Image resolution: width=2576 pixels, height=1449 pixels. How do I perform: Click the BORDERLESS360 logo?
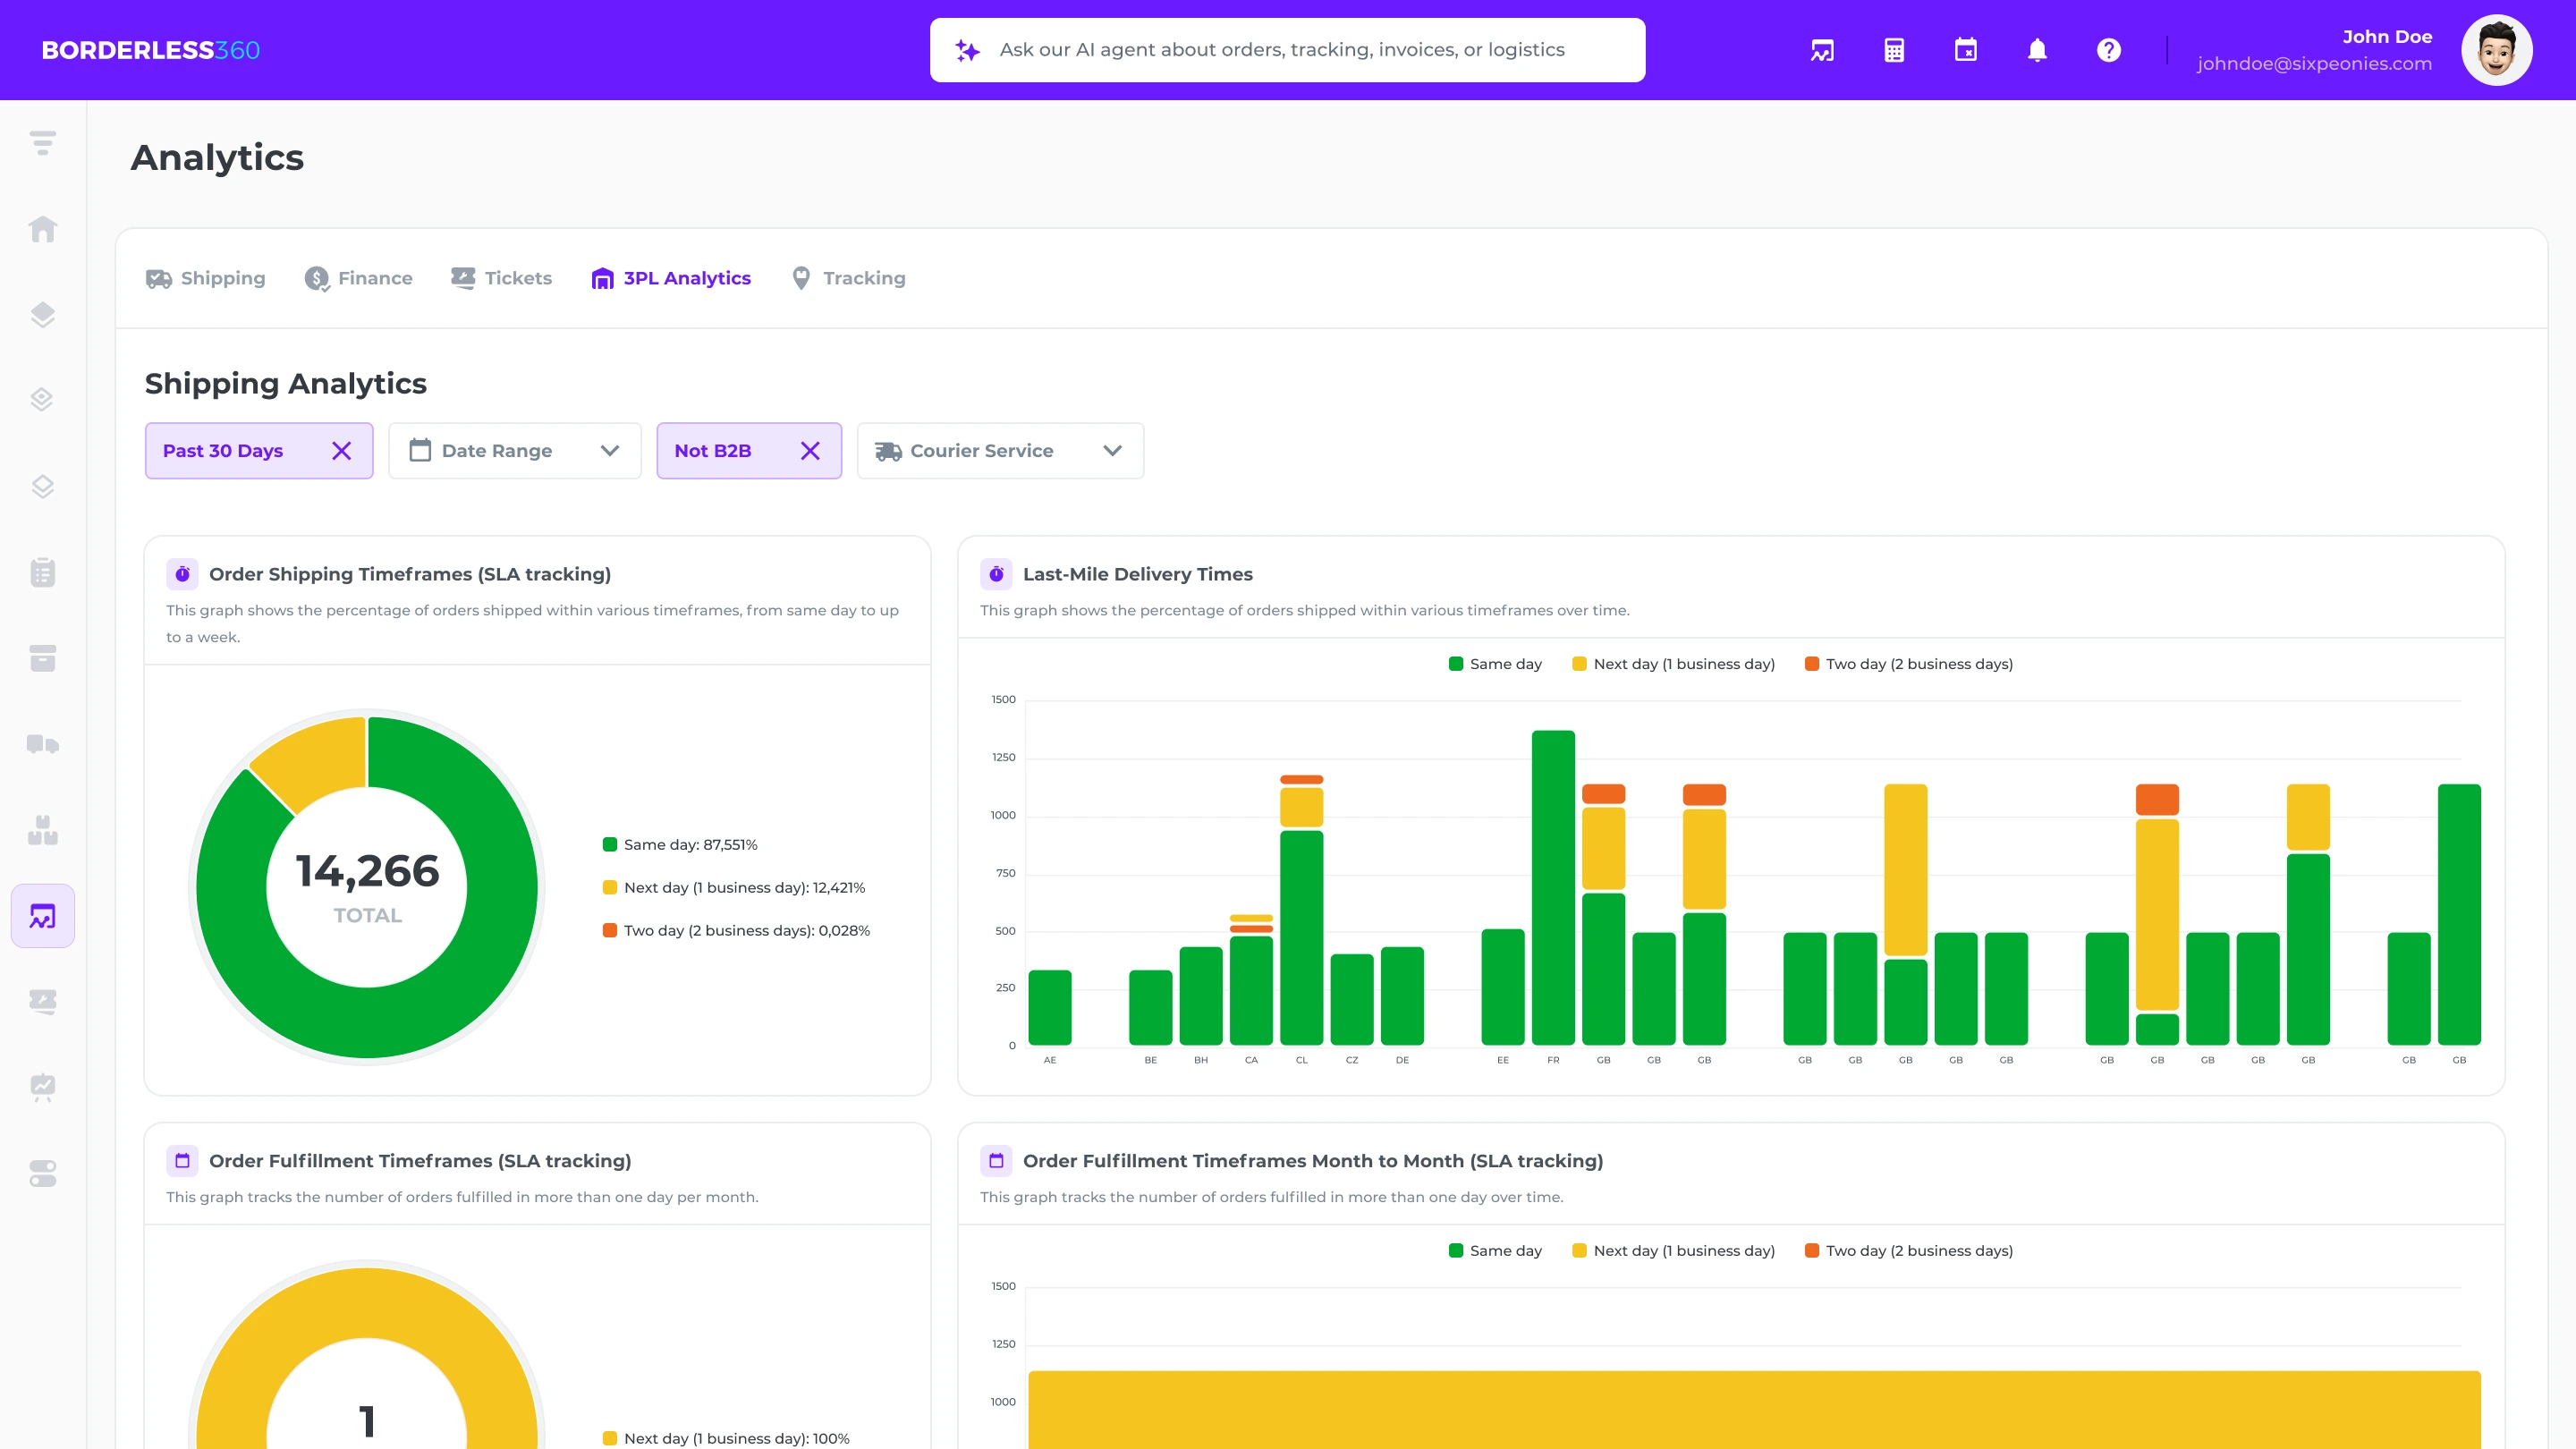(150, 50)
